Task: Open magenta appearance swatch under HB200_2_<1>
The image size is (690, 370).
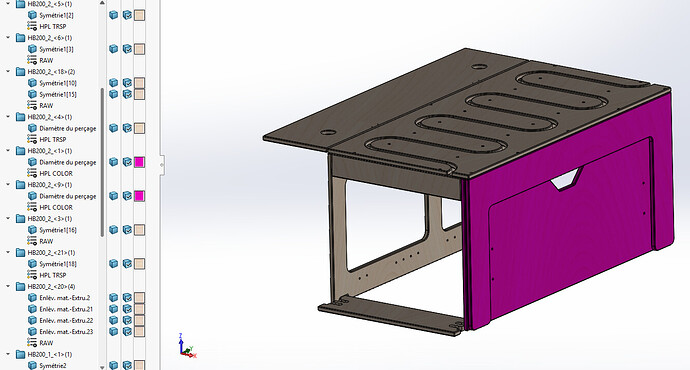Action: pos(139,162)
